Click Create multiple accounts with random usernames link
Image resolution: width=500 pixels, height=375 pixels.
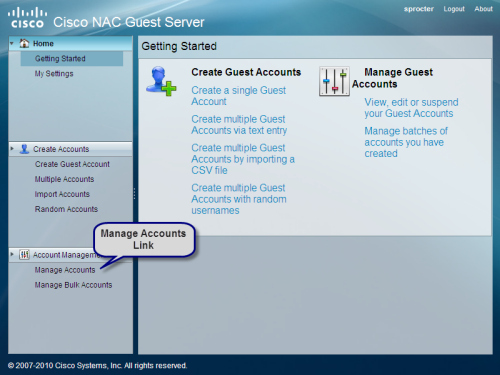pyautogui.click(x=239, y=199)
